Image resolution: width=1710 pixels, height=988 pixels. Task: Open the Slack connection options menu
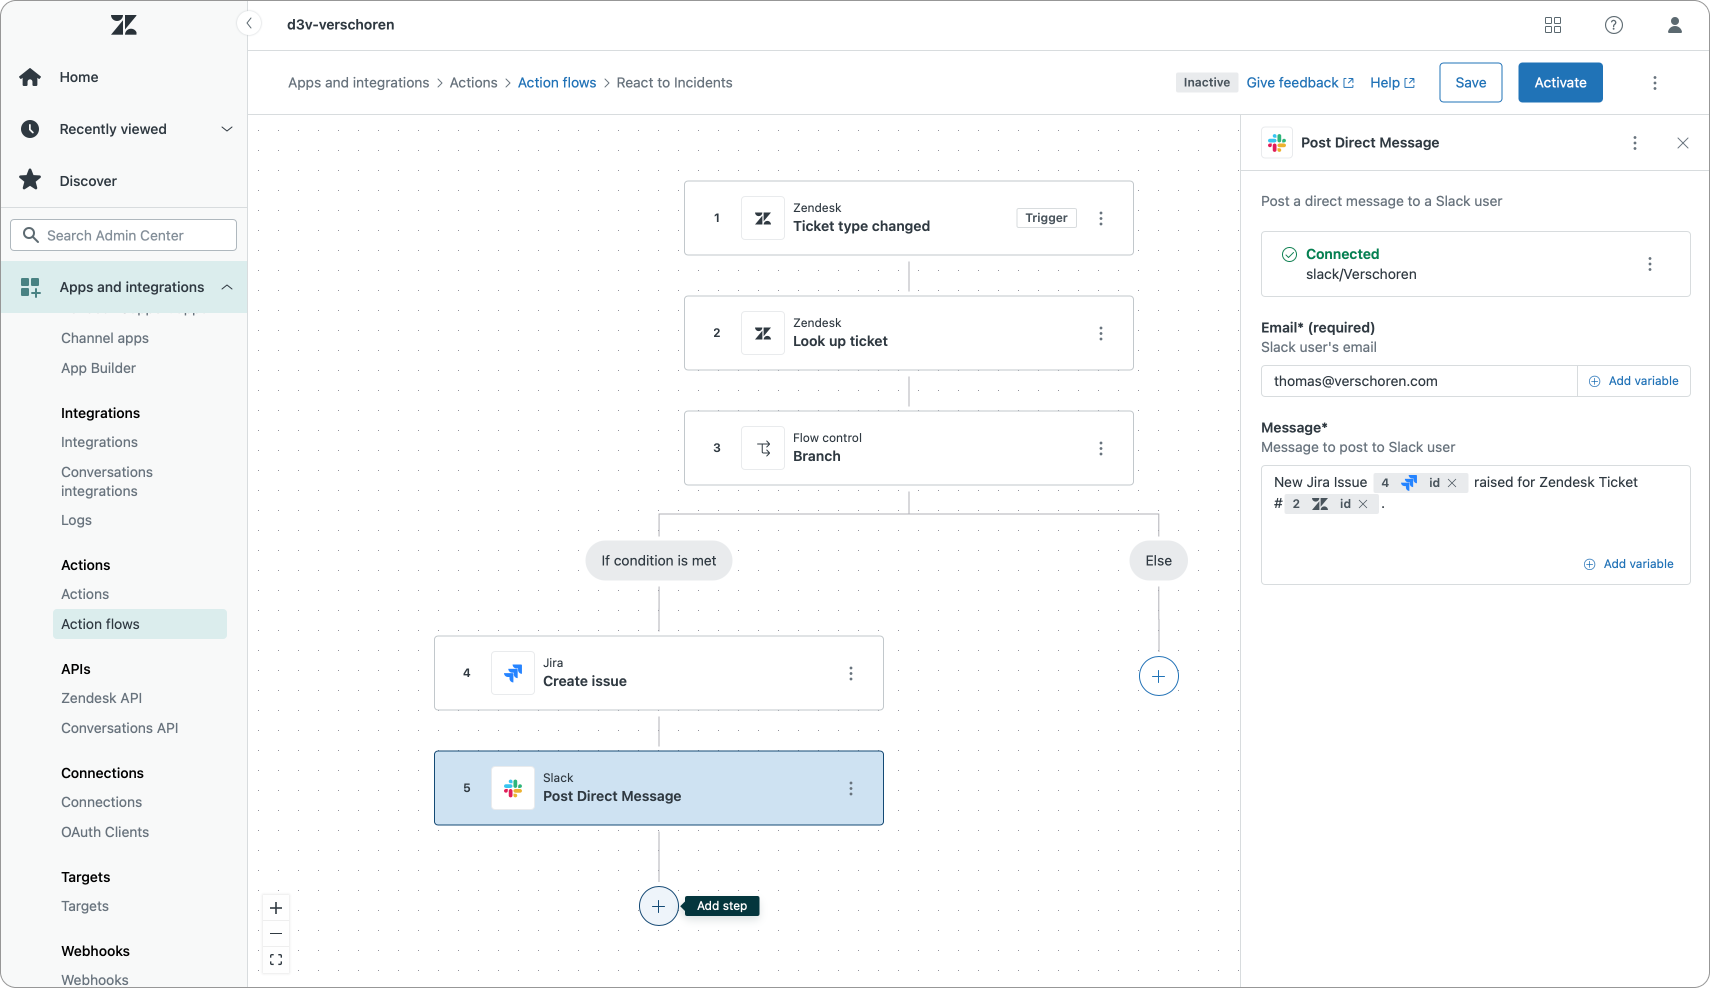click(1650, 264)
